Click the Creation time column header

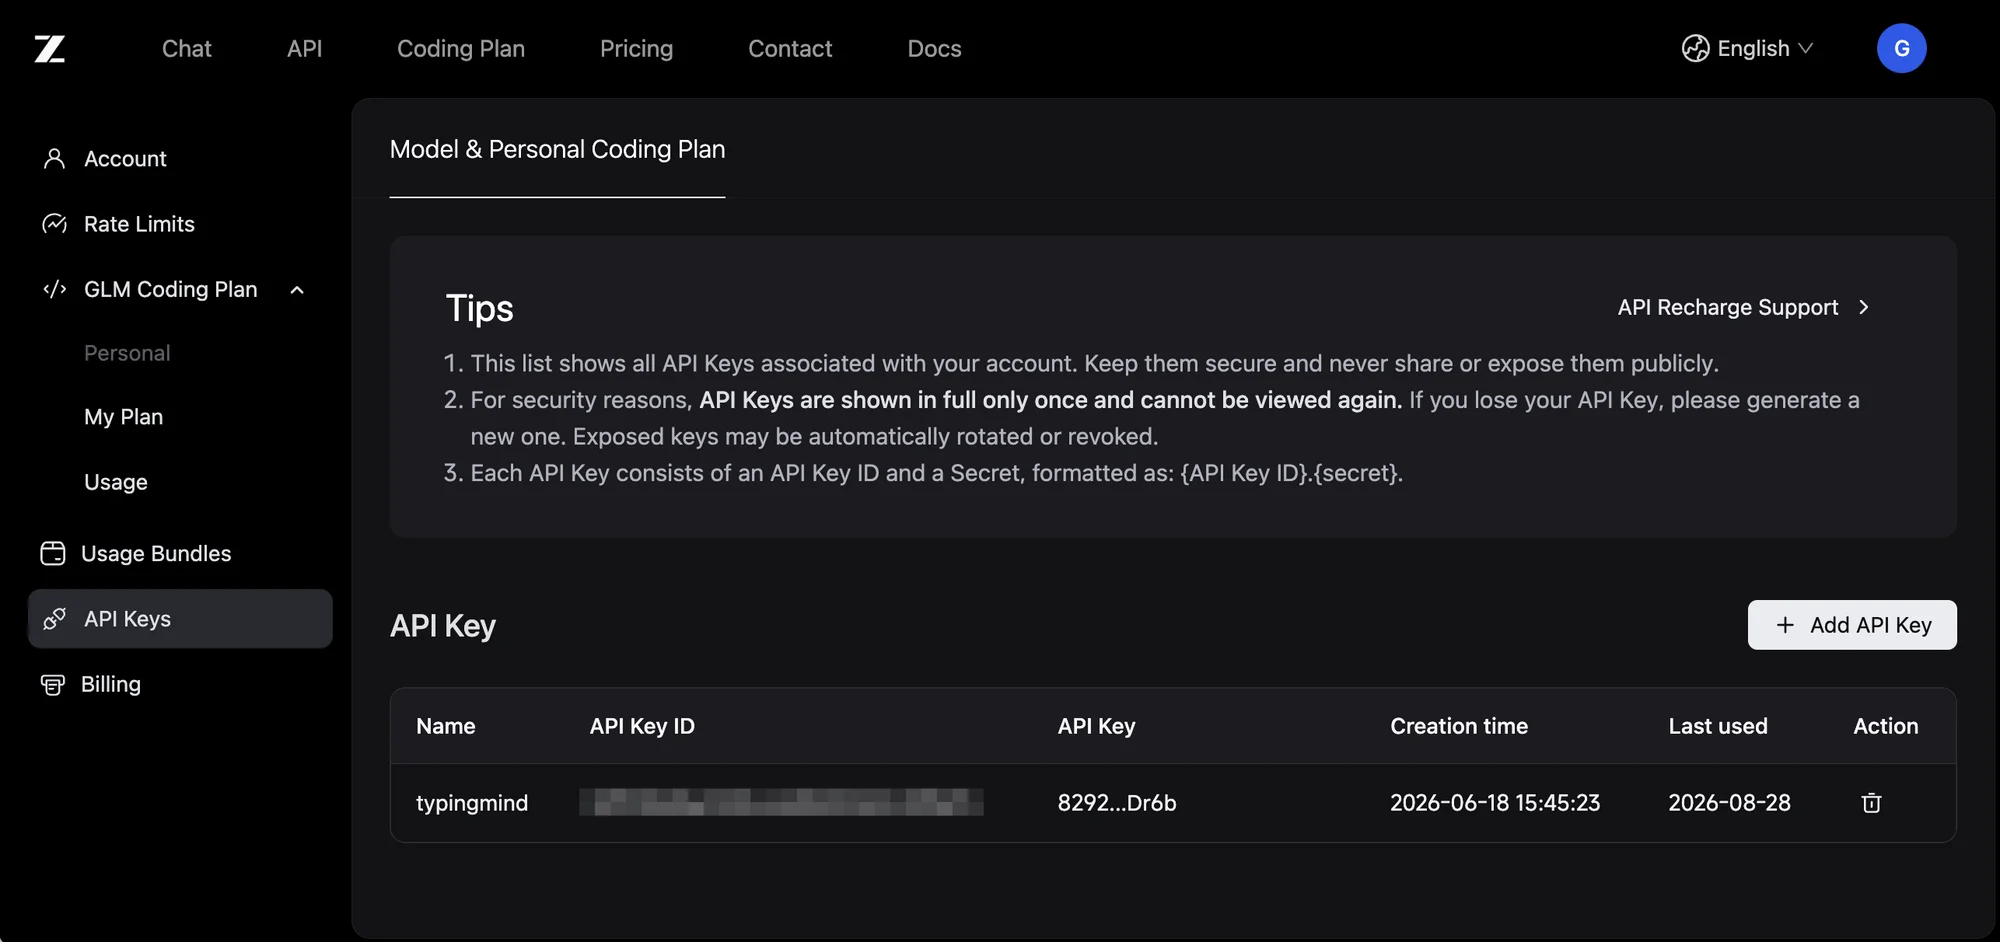tap(1459, 726)
